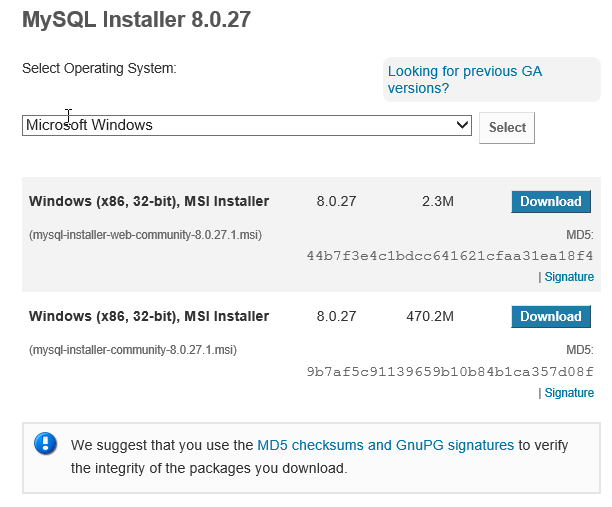Open Looking for previous GA versions link

pyautogui.click(x=464, y=80)
